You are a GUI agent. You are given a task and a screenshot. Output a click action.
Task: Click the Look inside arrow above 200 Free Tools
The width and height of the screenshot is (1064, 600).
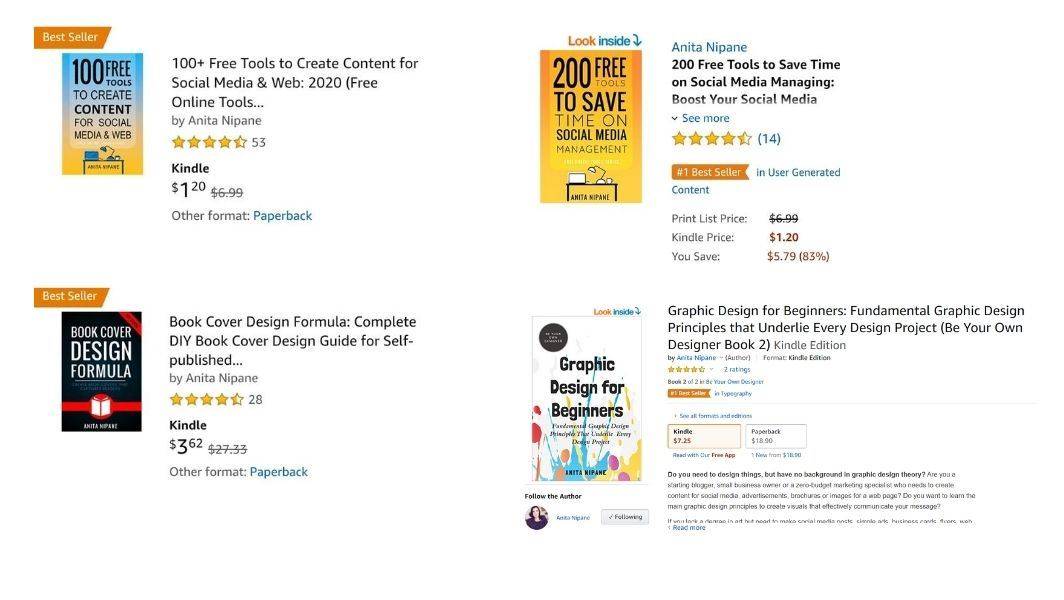637,41
